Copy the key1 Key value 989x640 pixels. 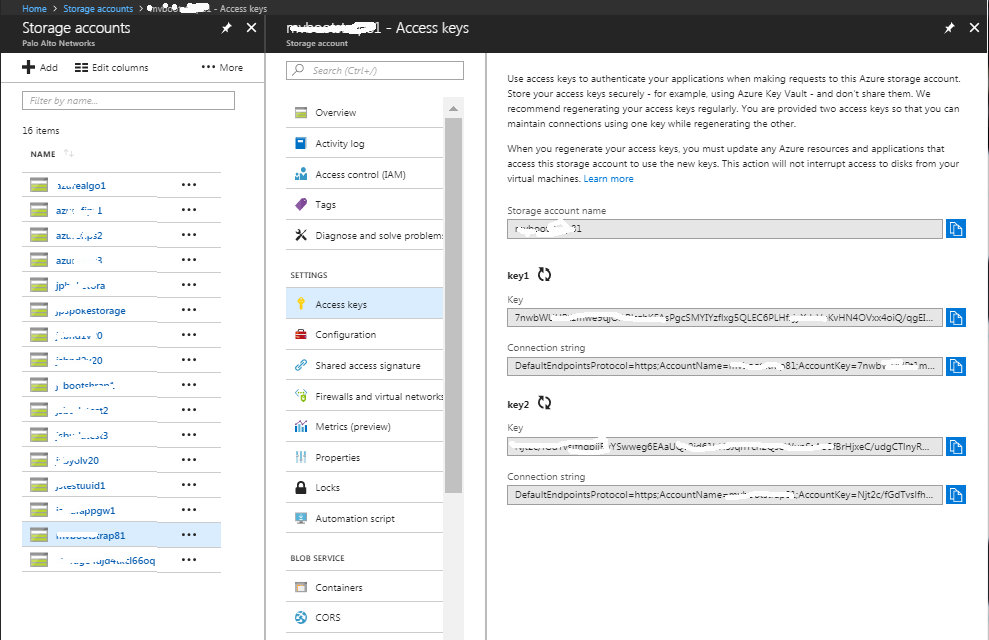click(x=956, y=318)
